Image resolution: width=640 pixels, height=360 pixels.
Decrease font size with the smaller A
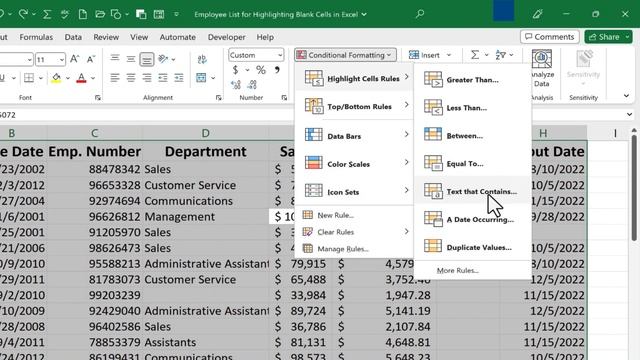[91, 59]
